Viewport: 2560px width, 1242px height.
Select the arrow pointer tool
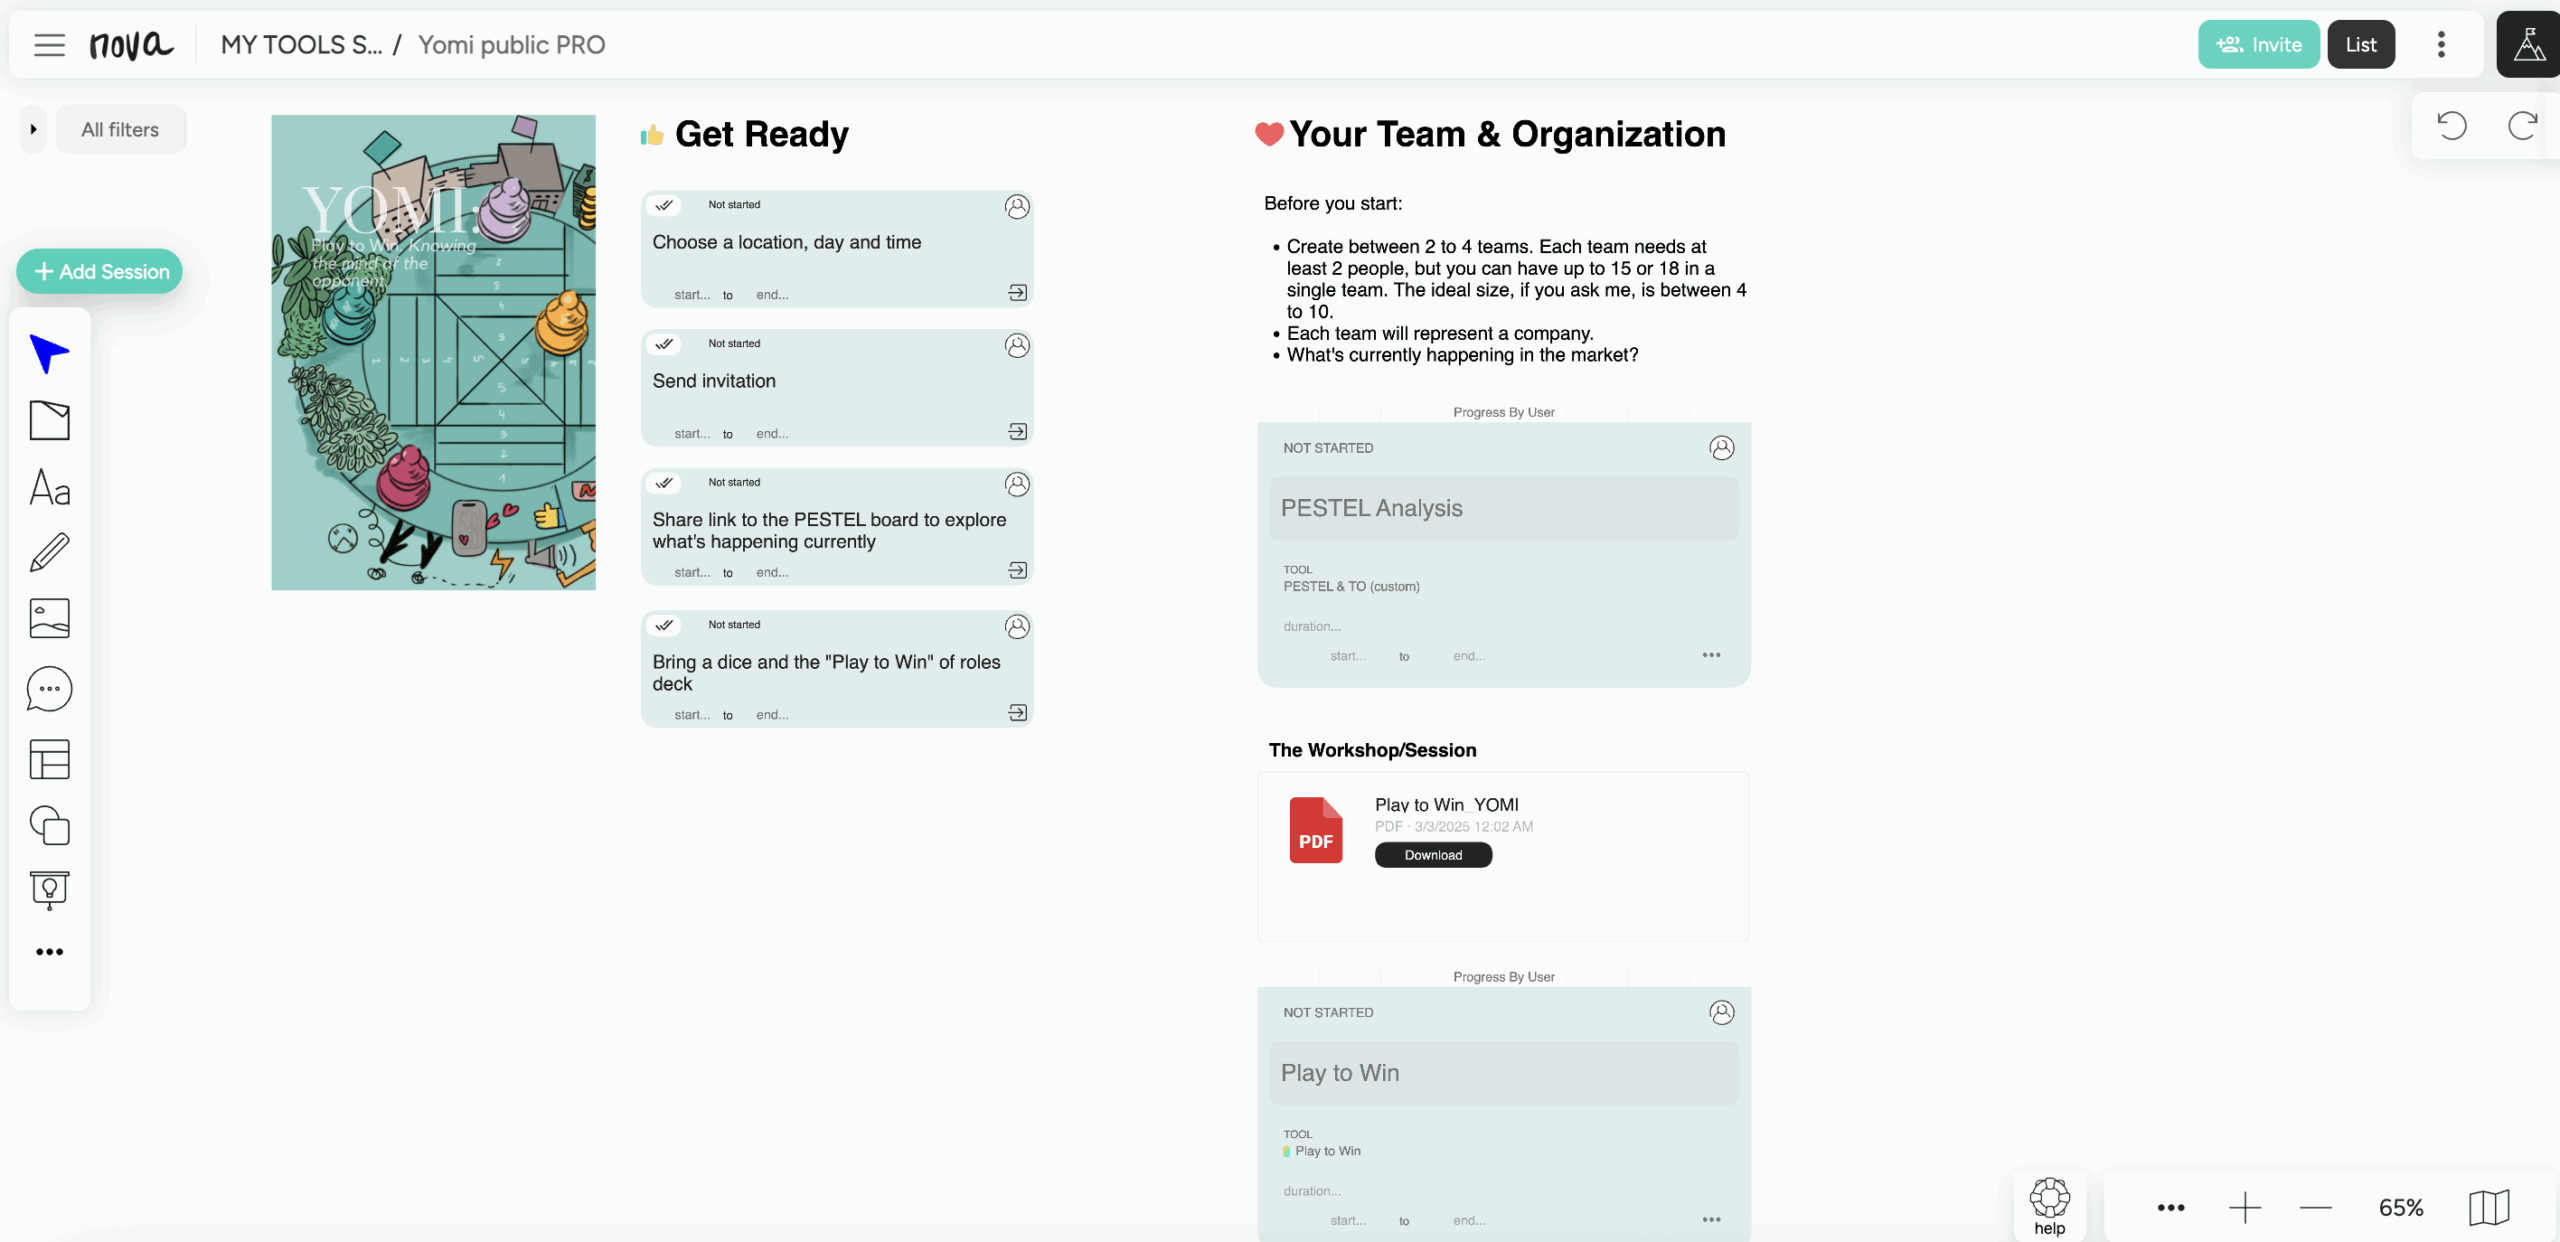pyautogui.click(x=49, y=354)
